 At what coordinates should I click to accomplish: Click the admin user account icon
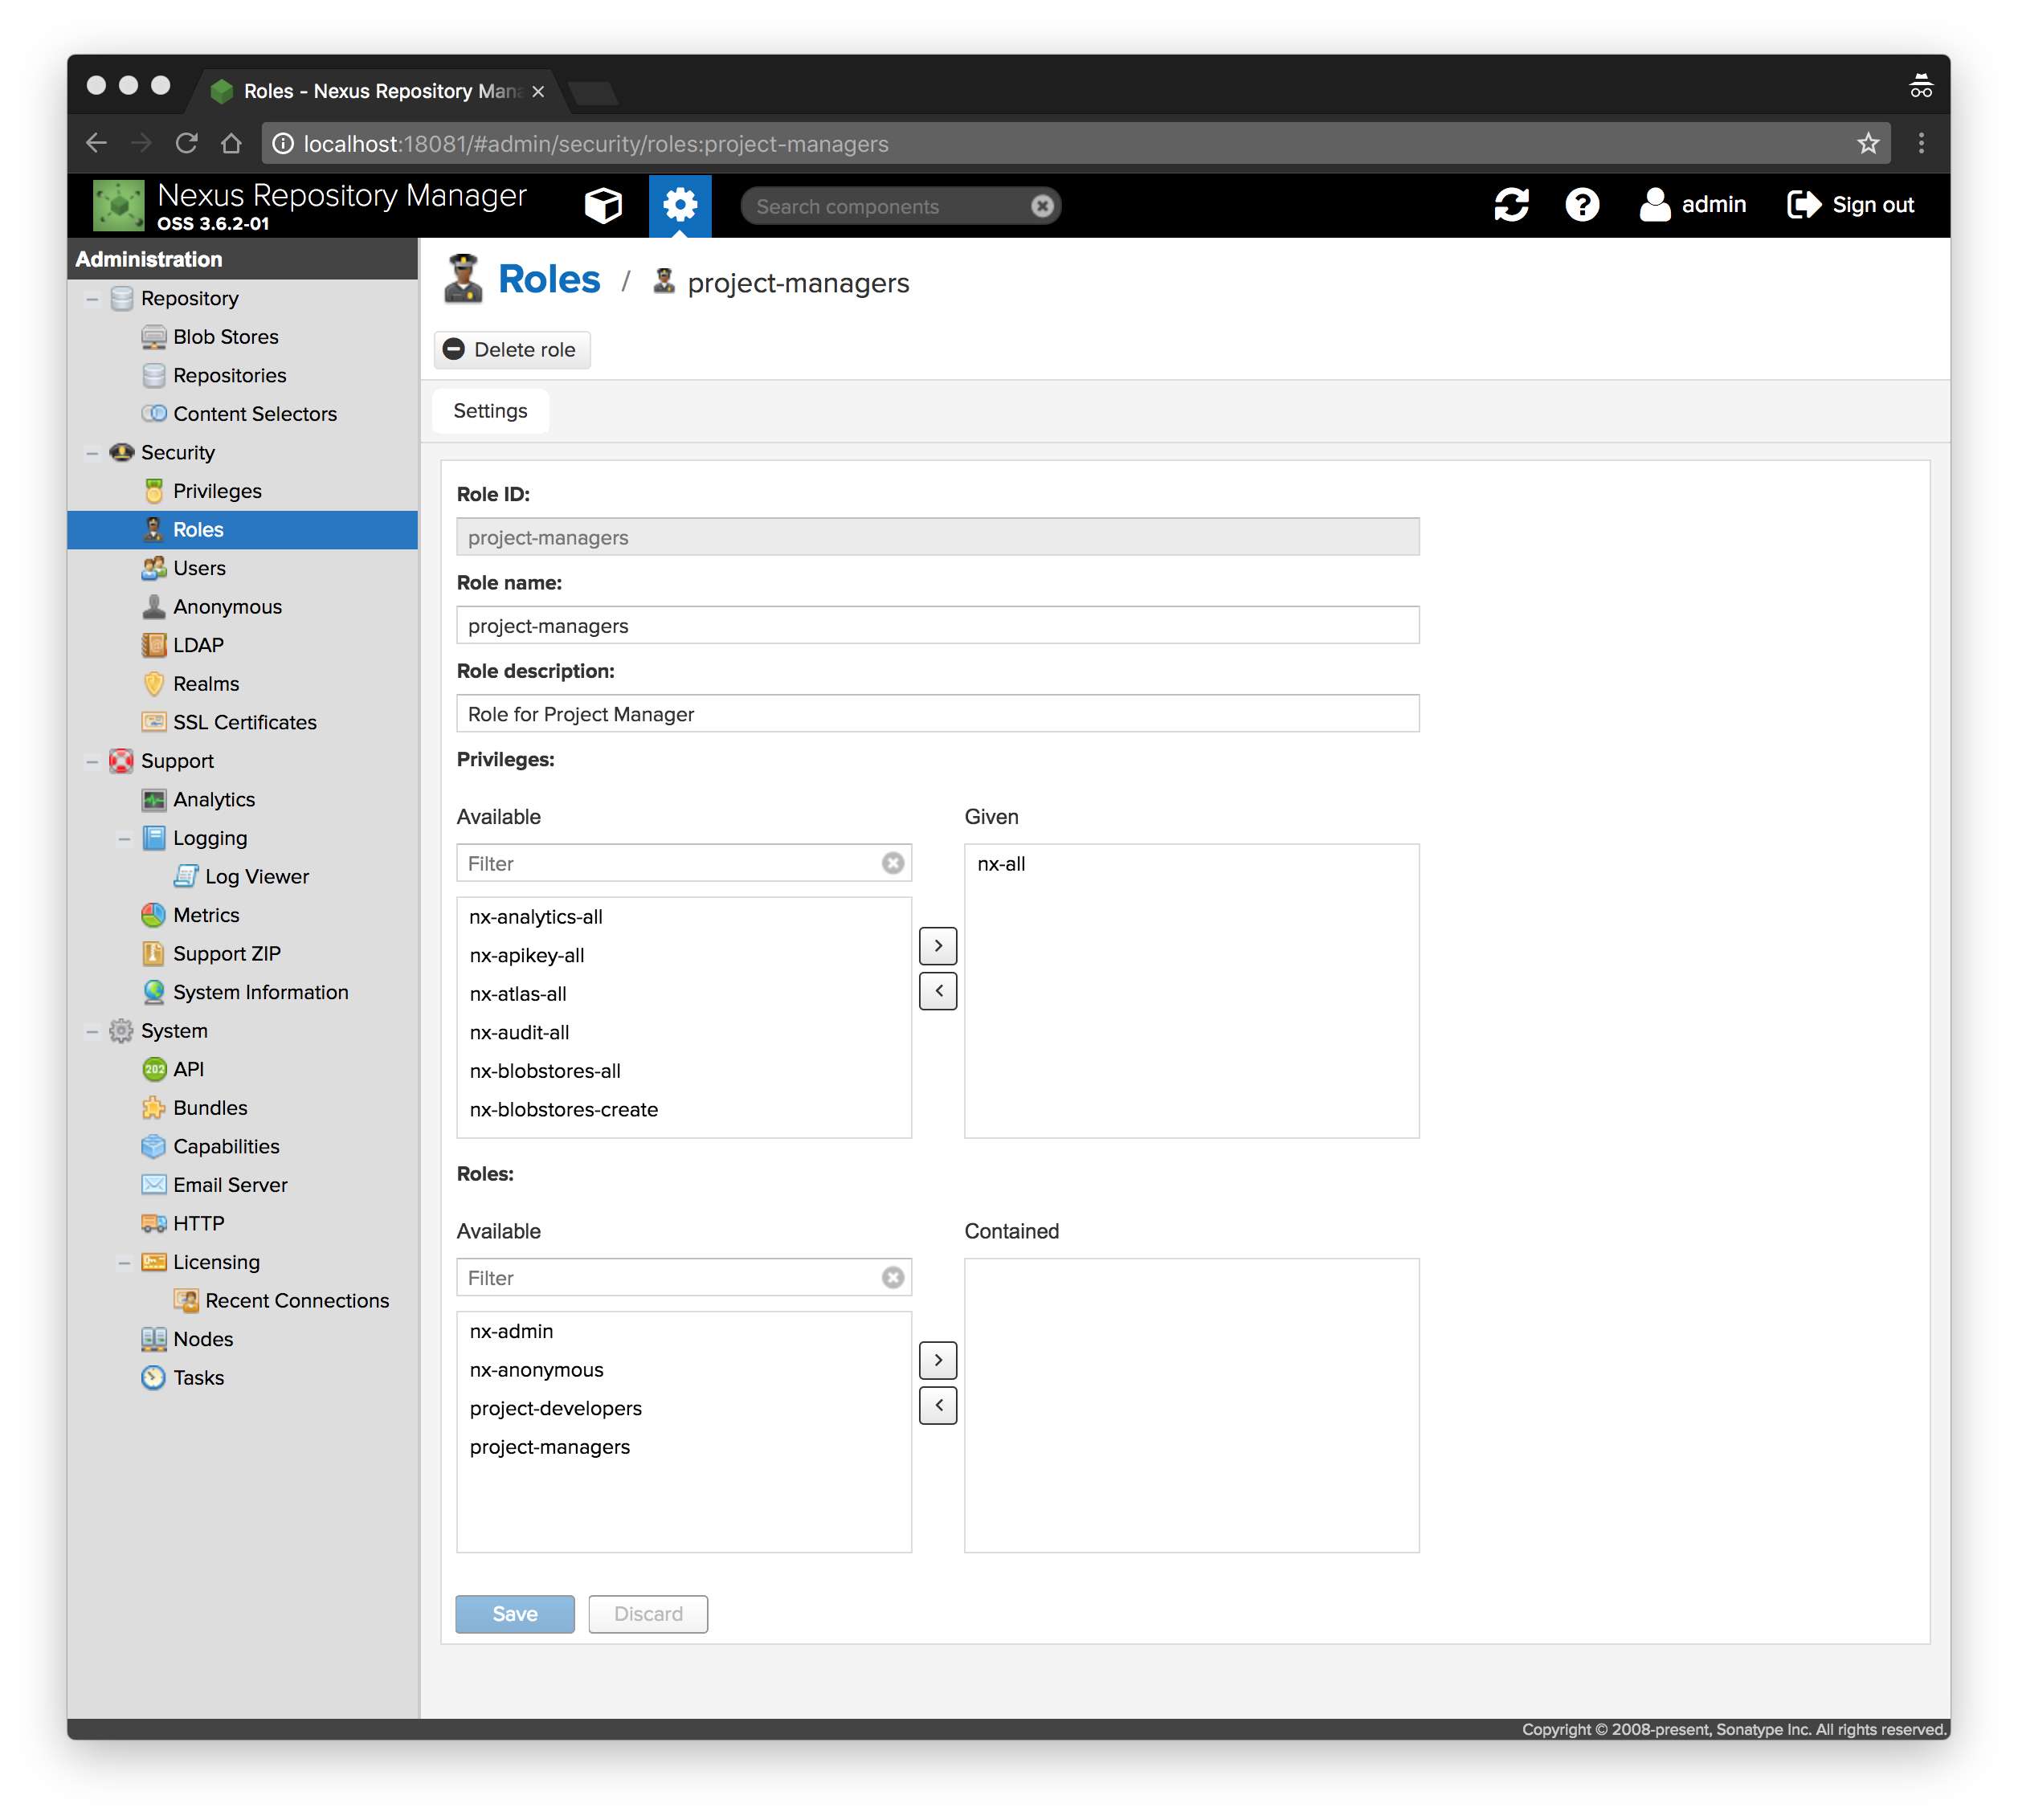tap(1655, 205)
